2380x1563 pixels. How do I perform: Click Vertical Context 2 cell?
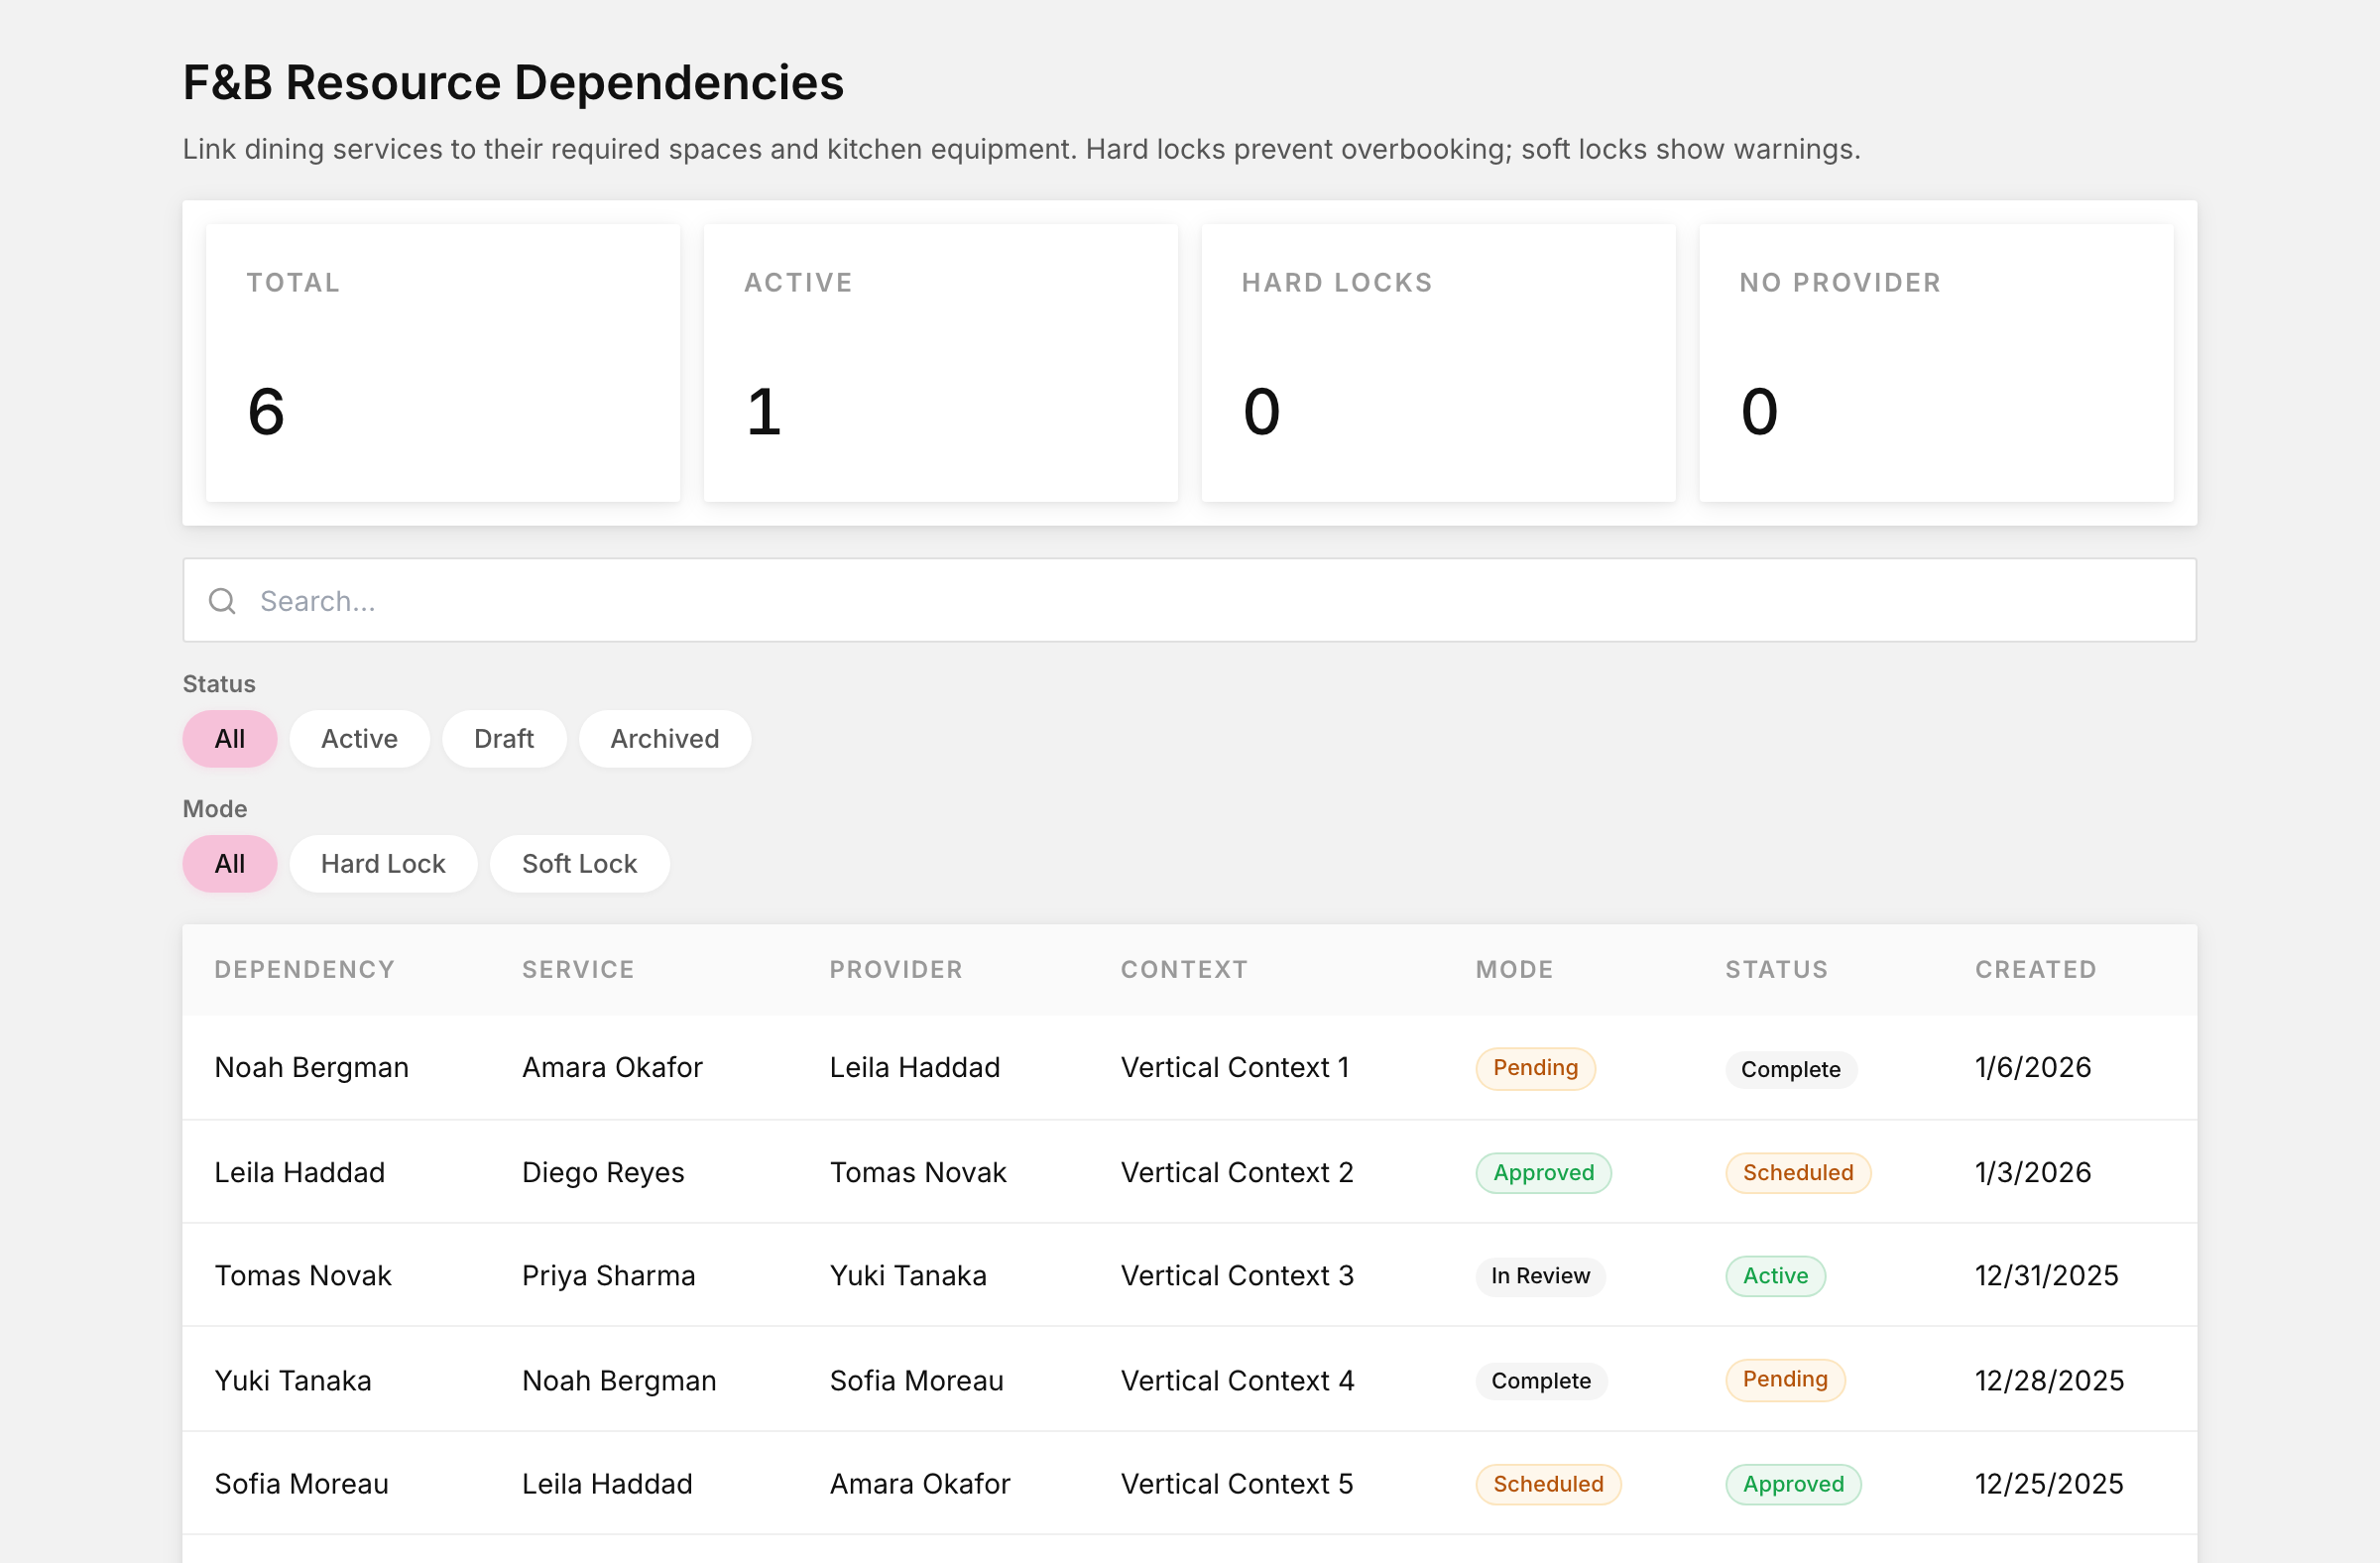(x=1237, y=1172)
